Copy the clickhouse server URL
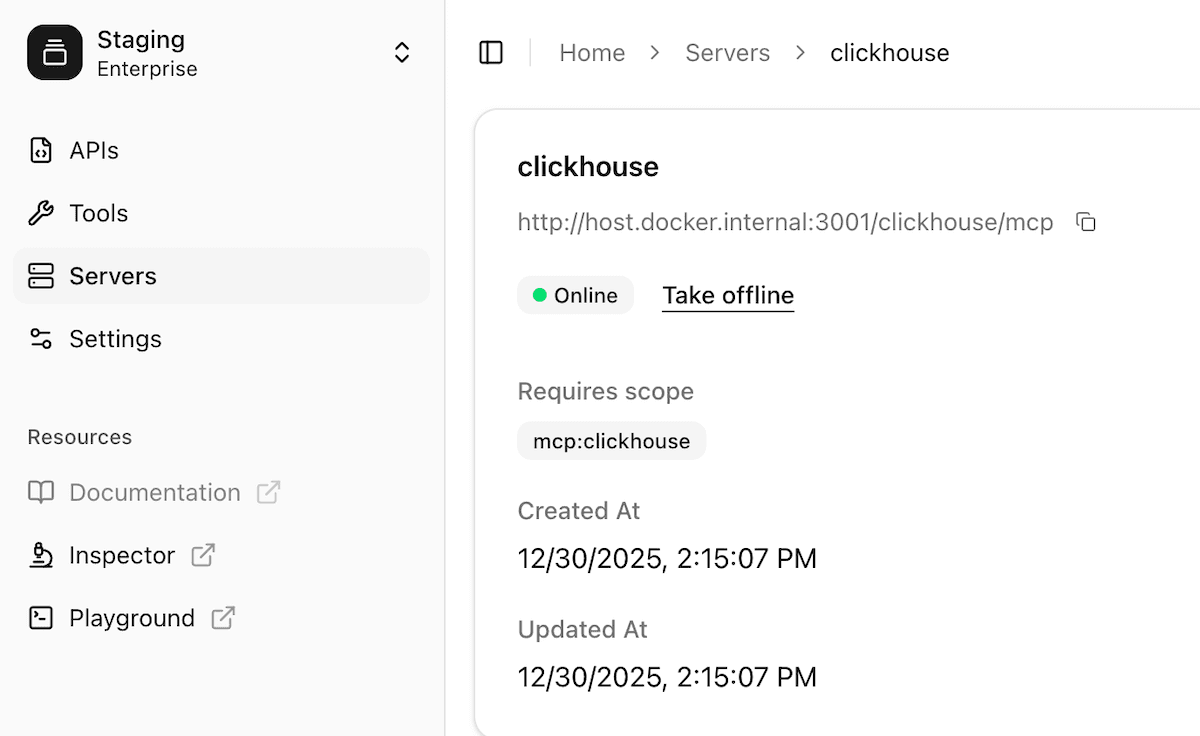This screenshot has height=736, width=1200. click(1086, 222)
